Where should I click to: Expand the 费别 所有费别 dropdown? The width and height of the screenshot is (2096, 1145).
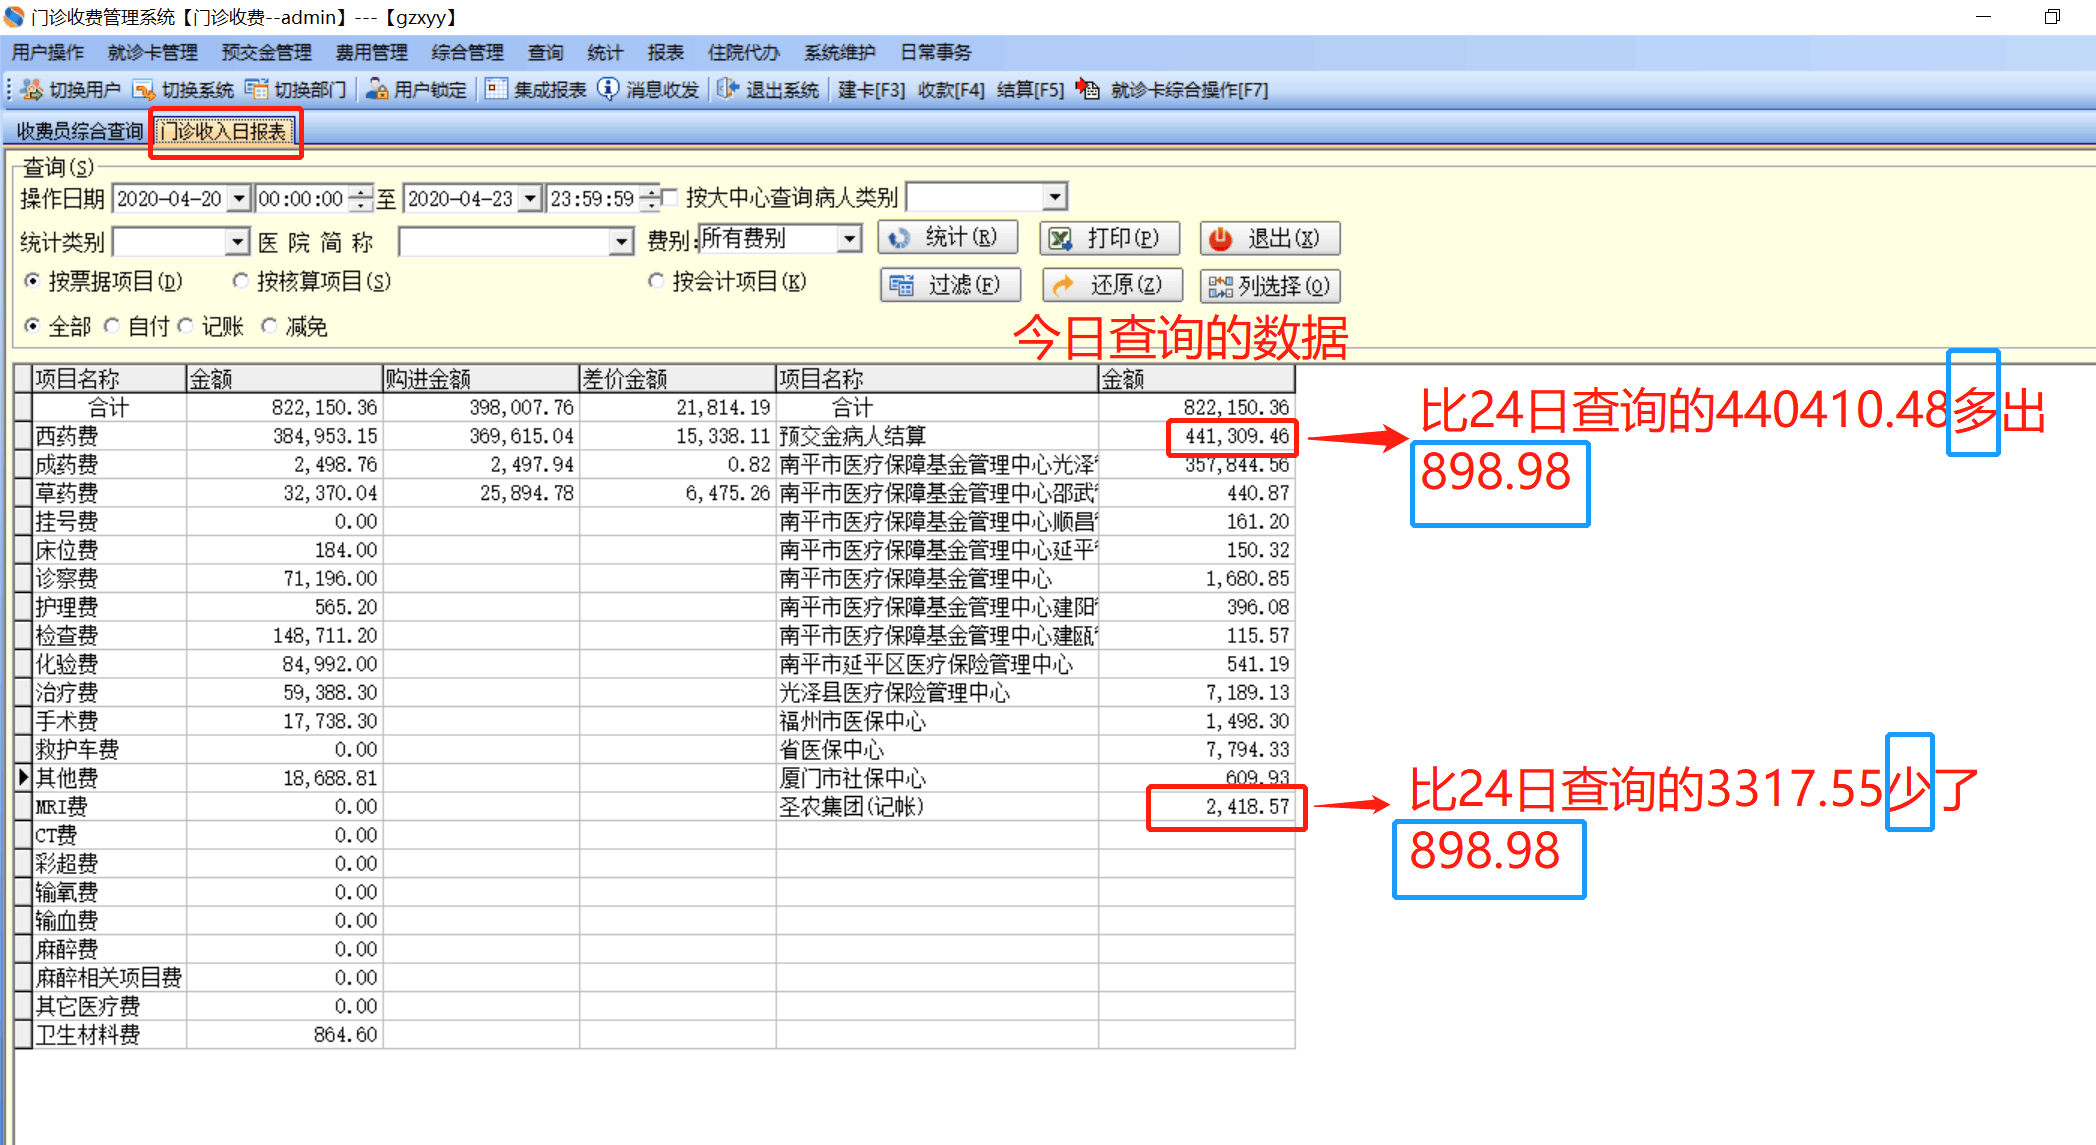tap(849, 239)
